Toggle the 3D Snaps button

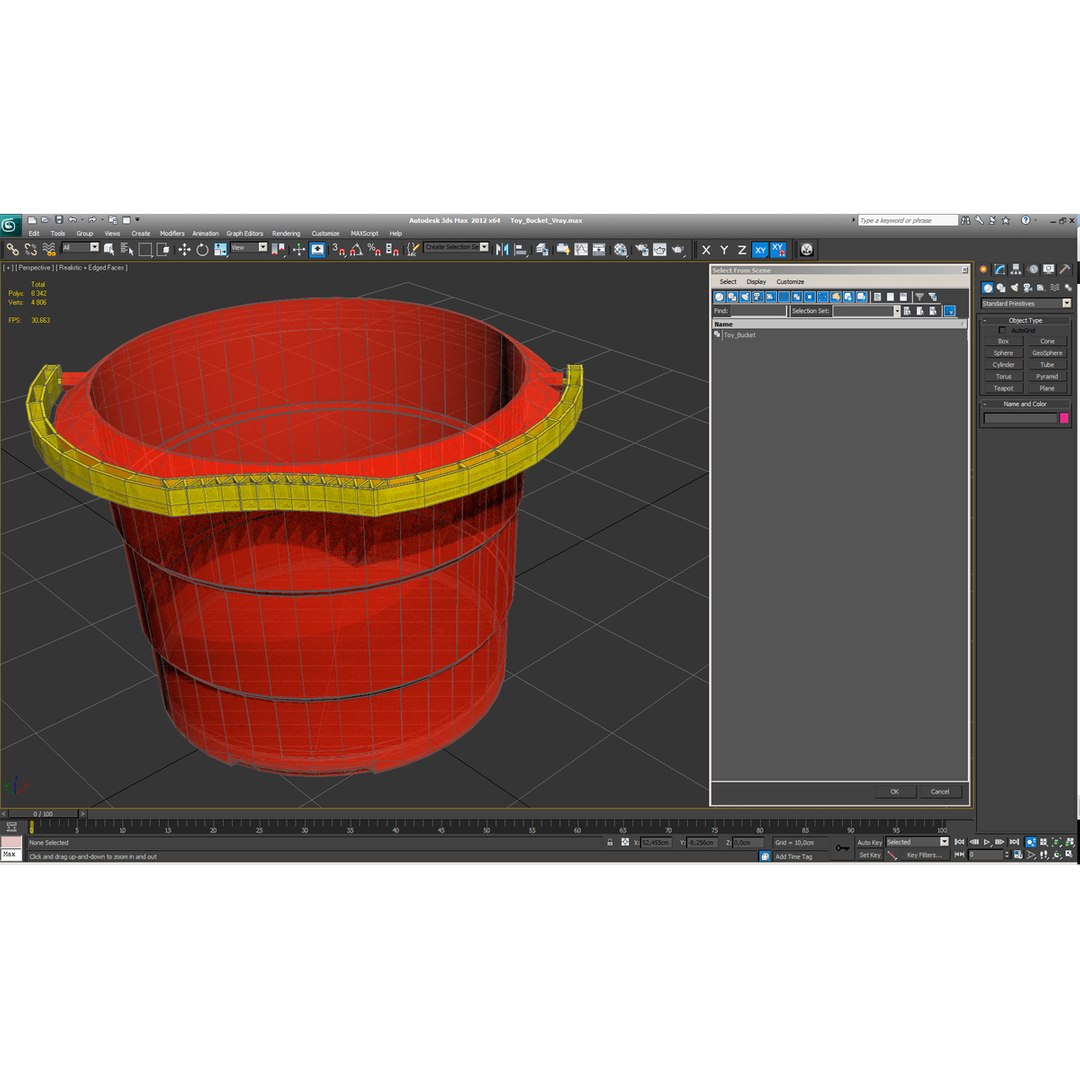pos(338,249)
